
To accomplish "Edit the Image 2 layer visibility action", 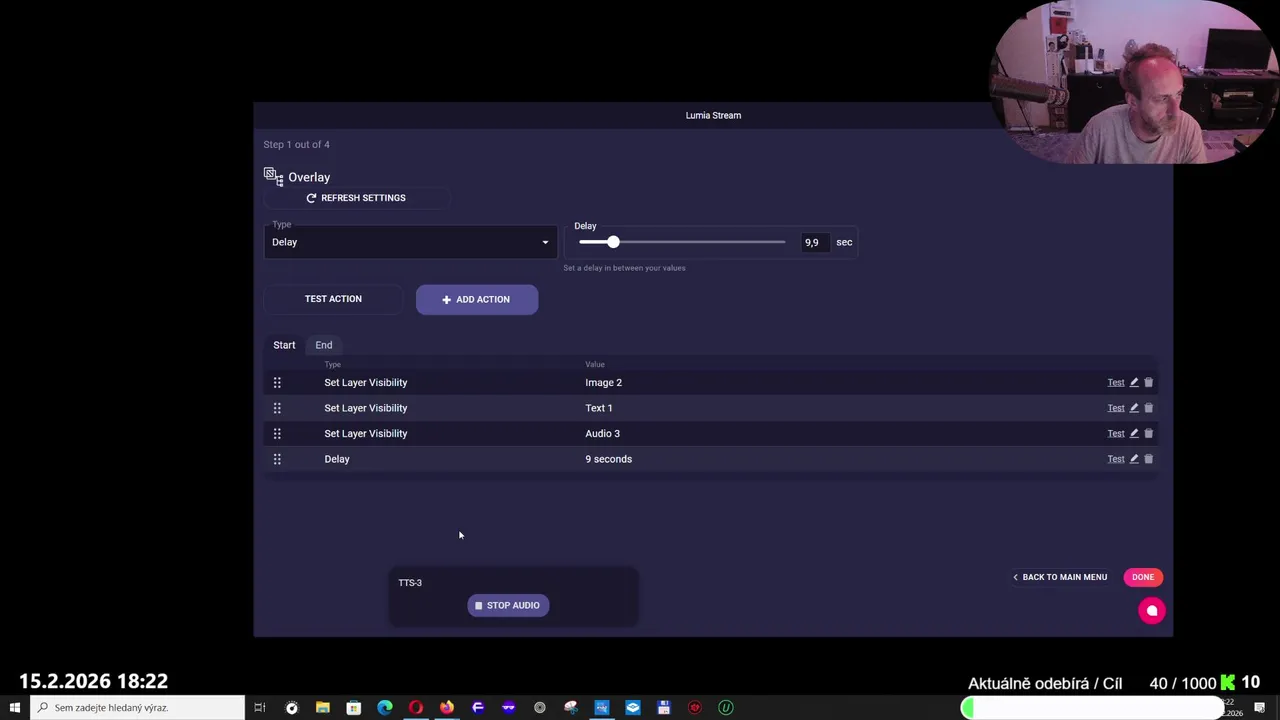I will click(x=1134, y=382).
